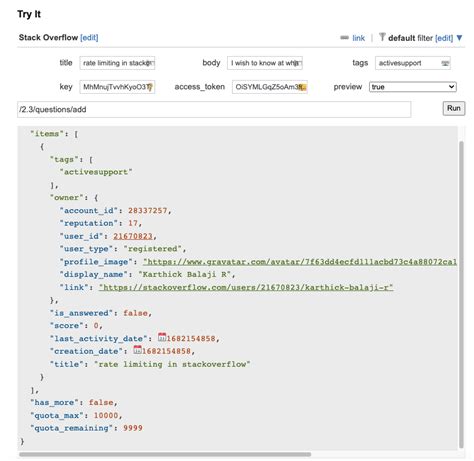Click the filter funnel icon
Image resolution: width=474 pixels, height=461 pixels.
pos(382,37)
